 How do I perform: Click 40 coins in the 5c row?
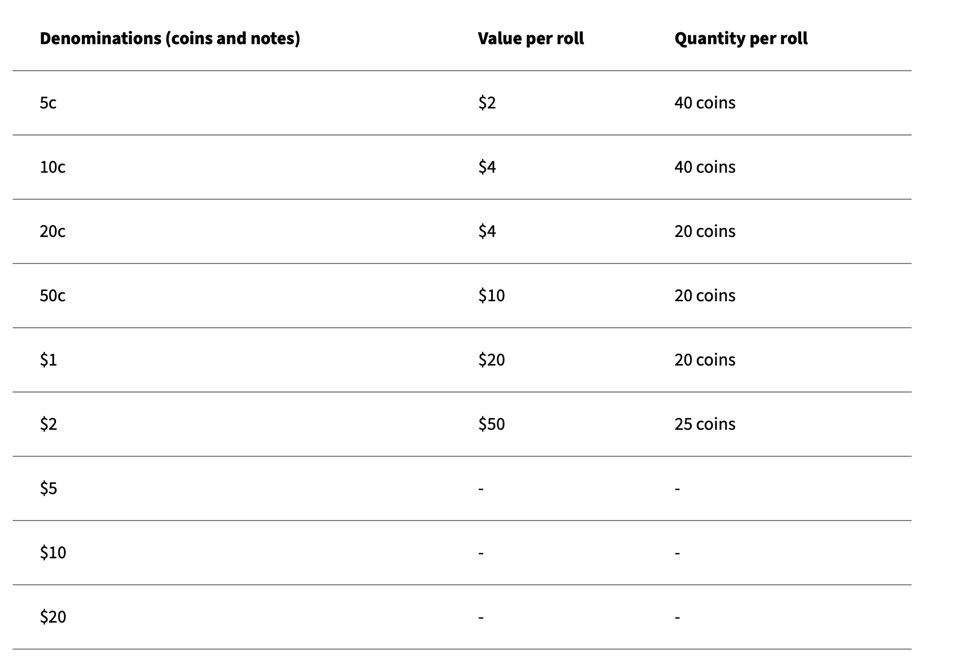click(x=704, y=103)
